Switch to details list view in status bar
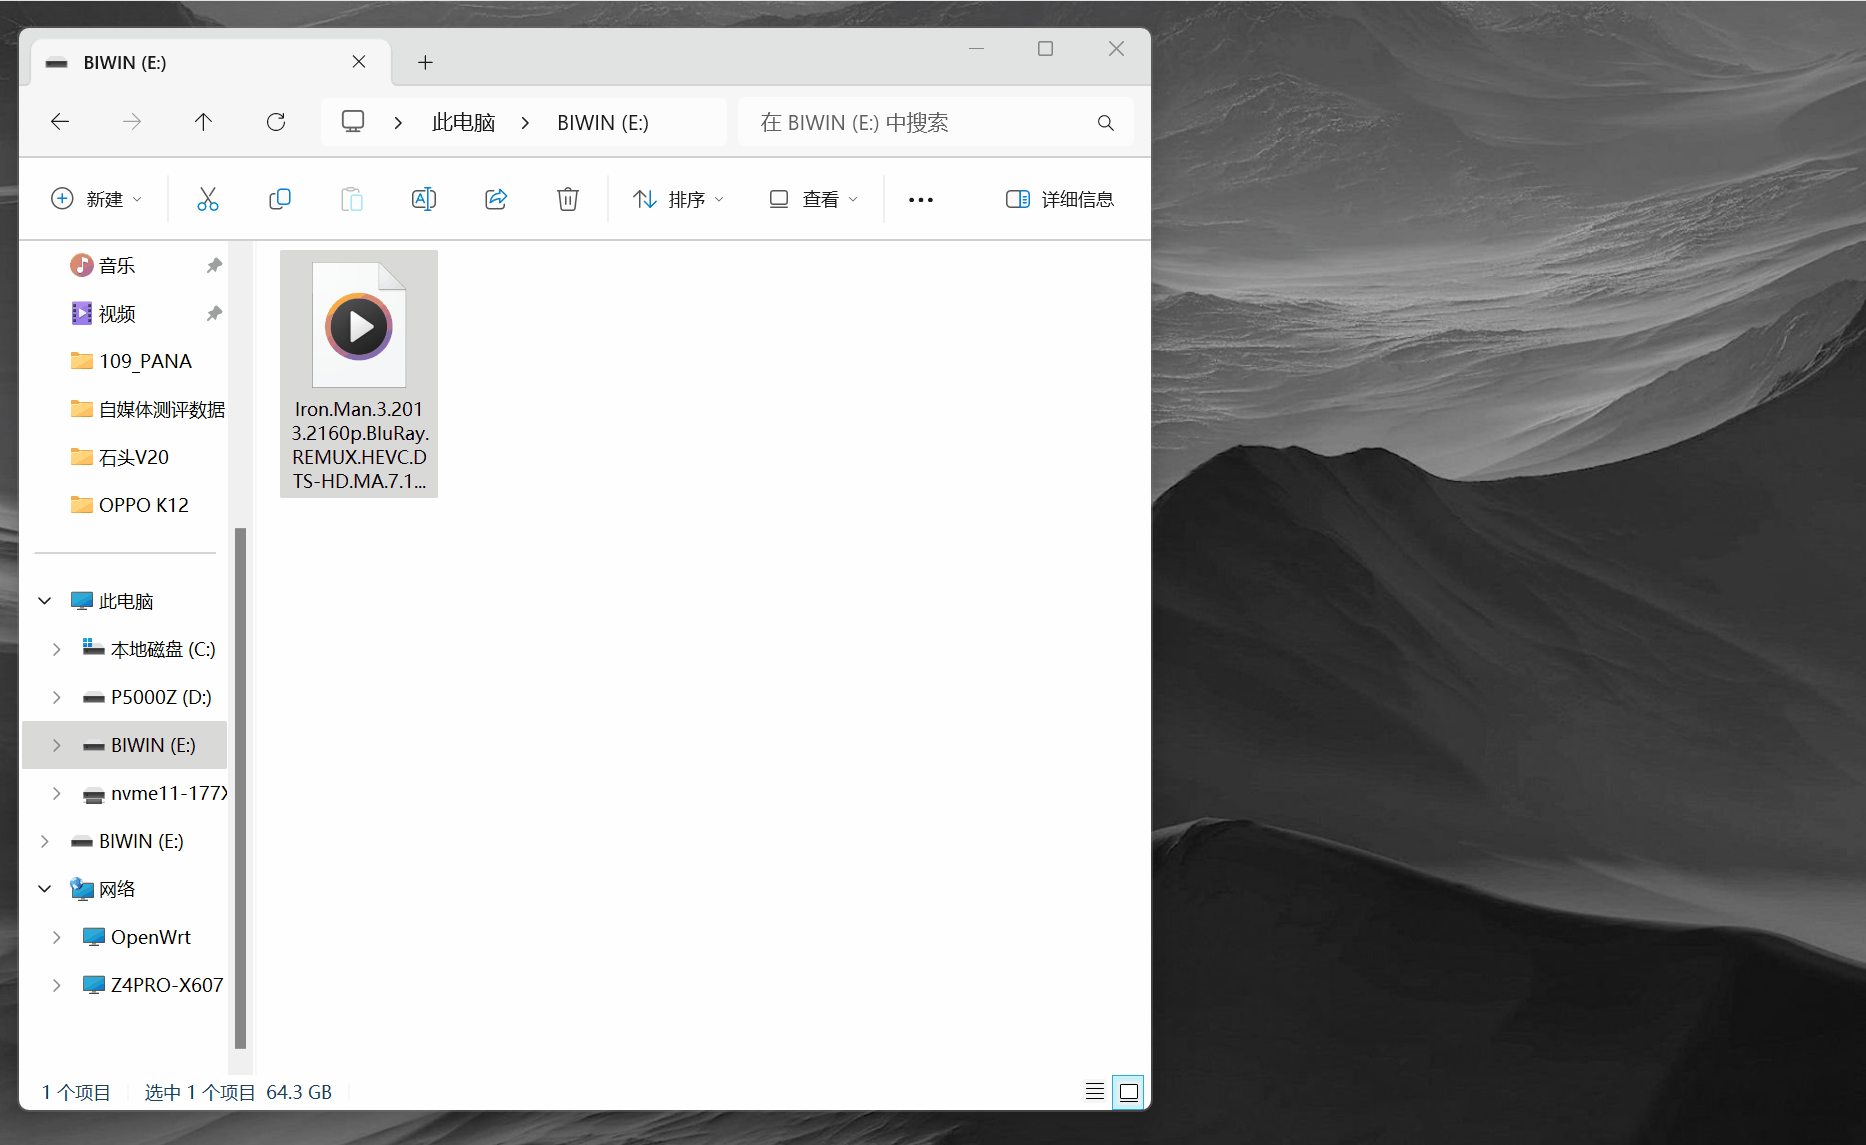This screenshot has width=1866, height=1145. (x=1095, y=1092)
